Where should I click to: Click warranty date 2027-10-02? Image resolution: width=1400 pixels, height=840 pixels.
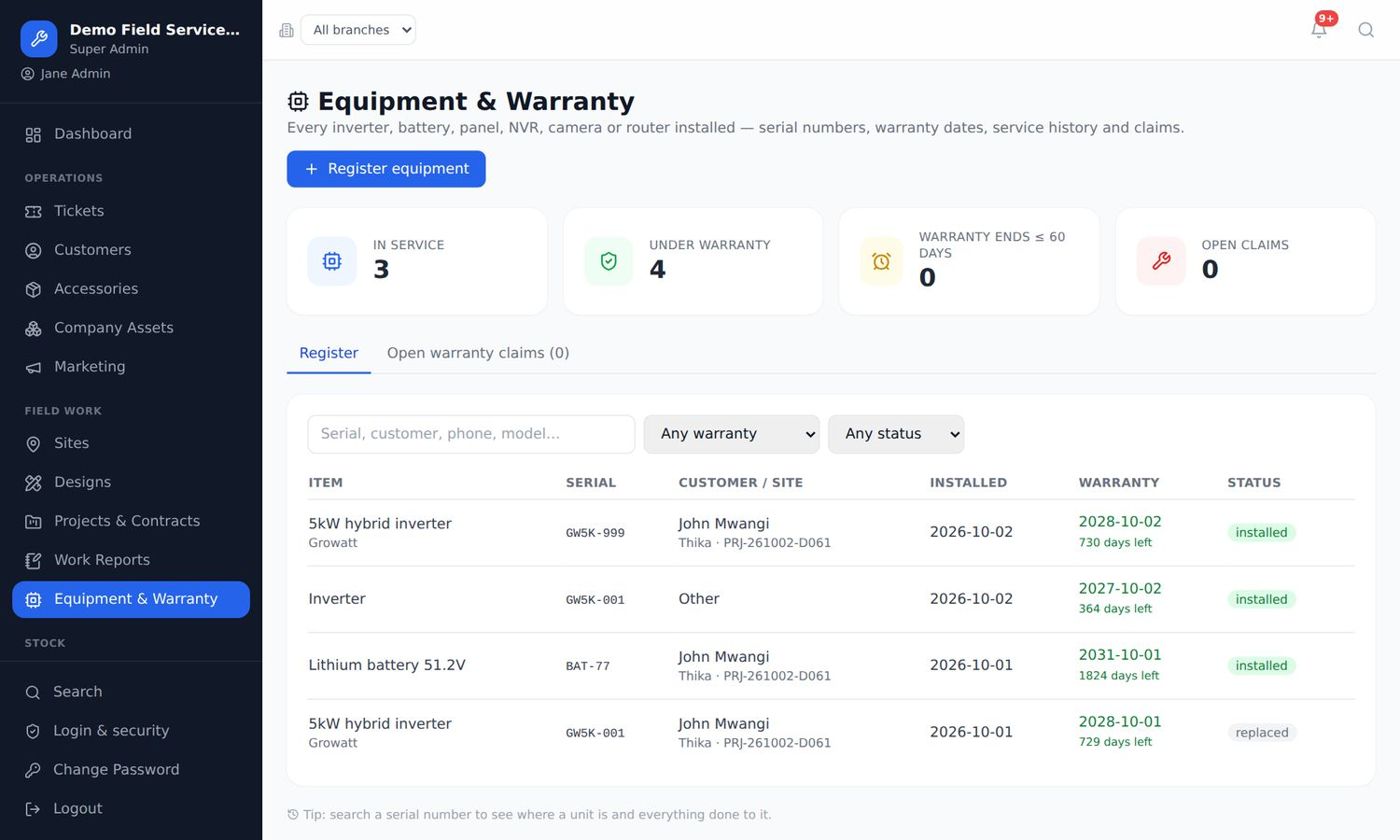click(x=1120, y=589)
